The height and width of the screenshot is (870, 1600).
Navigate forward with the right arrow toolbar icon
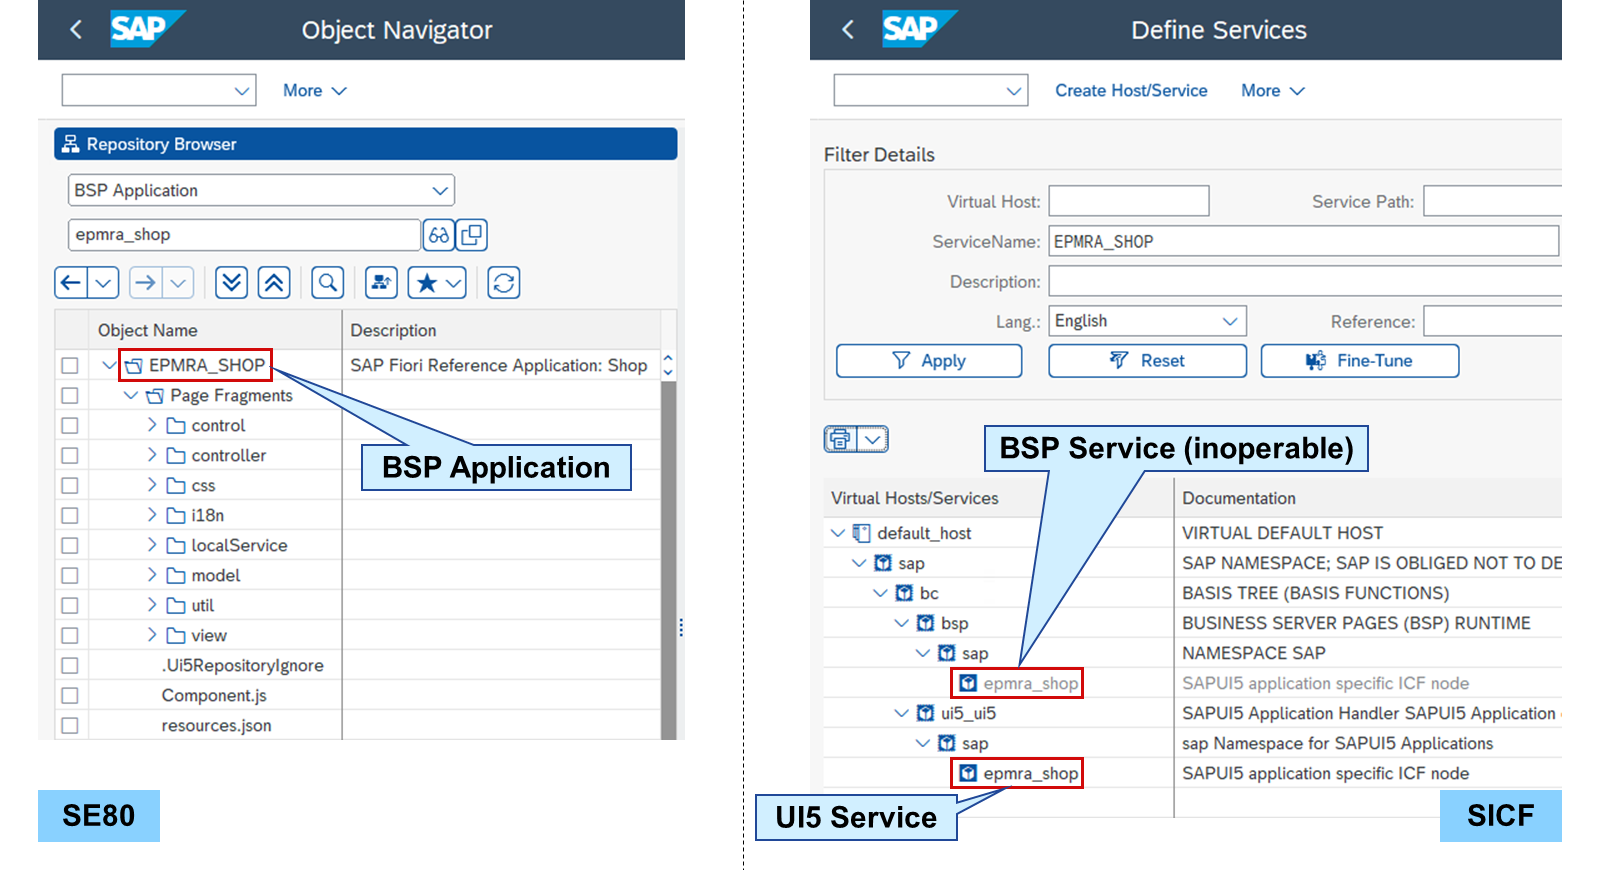click(x=146, y=283)
